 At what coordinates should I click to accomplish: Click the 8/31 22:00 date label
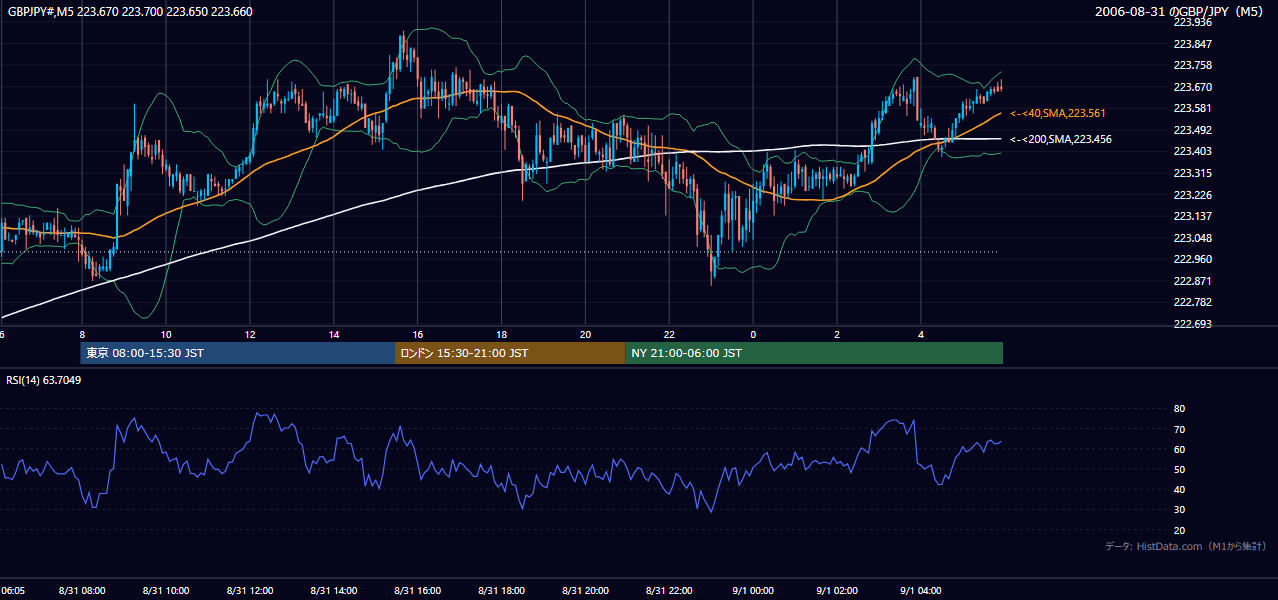670,591
